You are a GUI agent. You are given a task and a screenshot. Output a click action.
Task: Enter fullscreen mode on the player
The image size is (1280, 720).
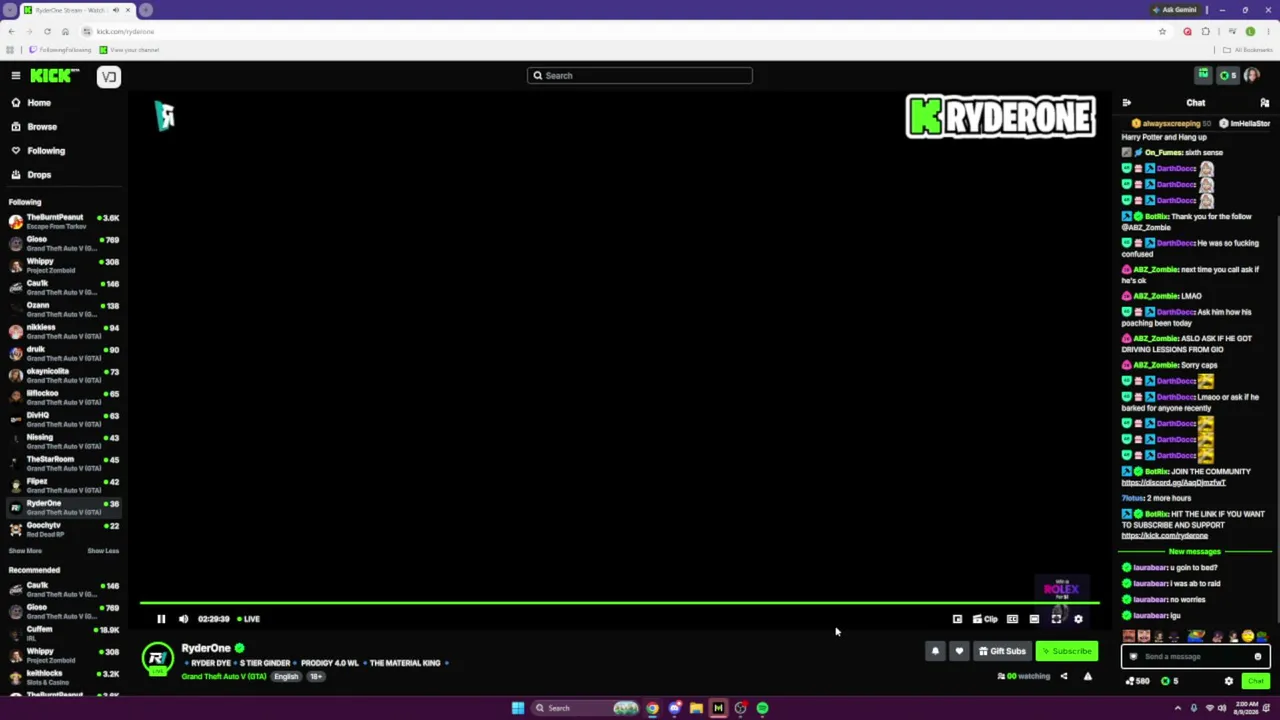pyautogui.click(x=1056, y=619)
